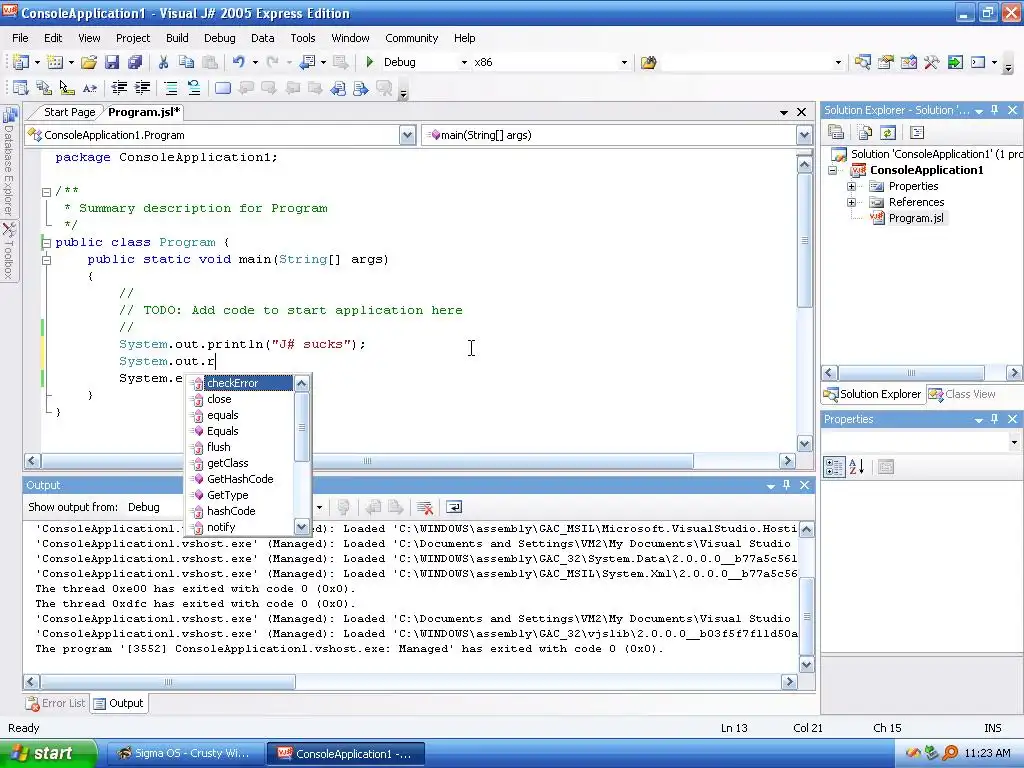Click the Comment Out Selected Lines icon
The height and width of the screenshot is (768, 1024).
click(x=170, y=88)
